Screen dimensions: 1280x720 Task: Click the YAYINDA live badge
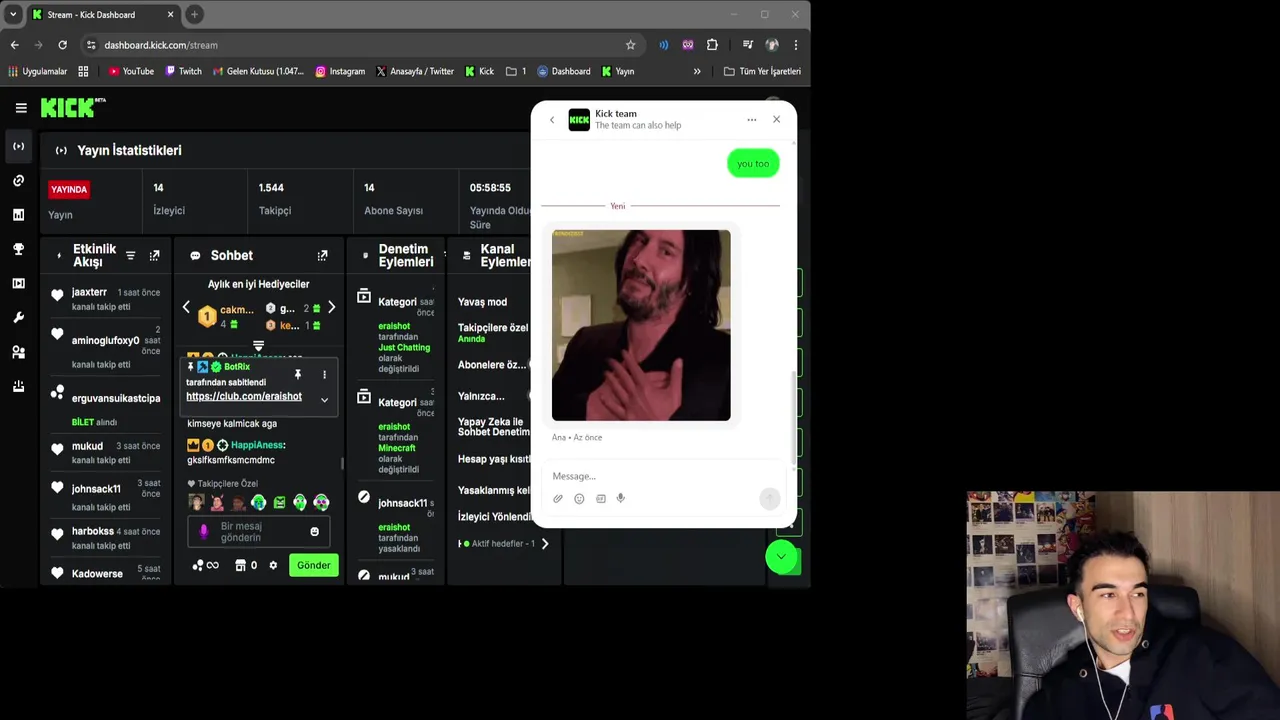tap(69, 189)
